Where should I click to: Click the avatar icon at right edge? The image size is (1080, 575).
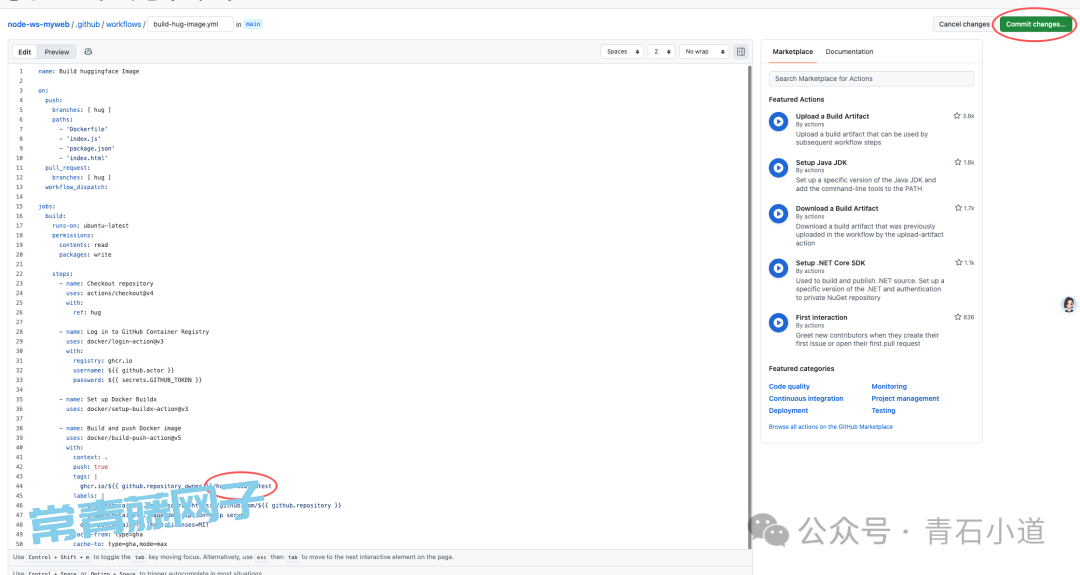1069,304
